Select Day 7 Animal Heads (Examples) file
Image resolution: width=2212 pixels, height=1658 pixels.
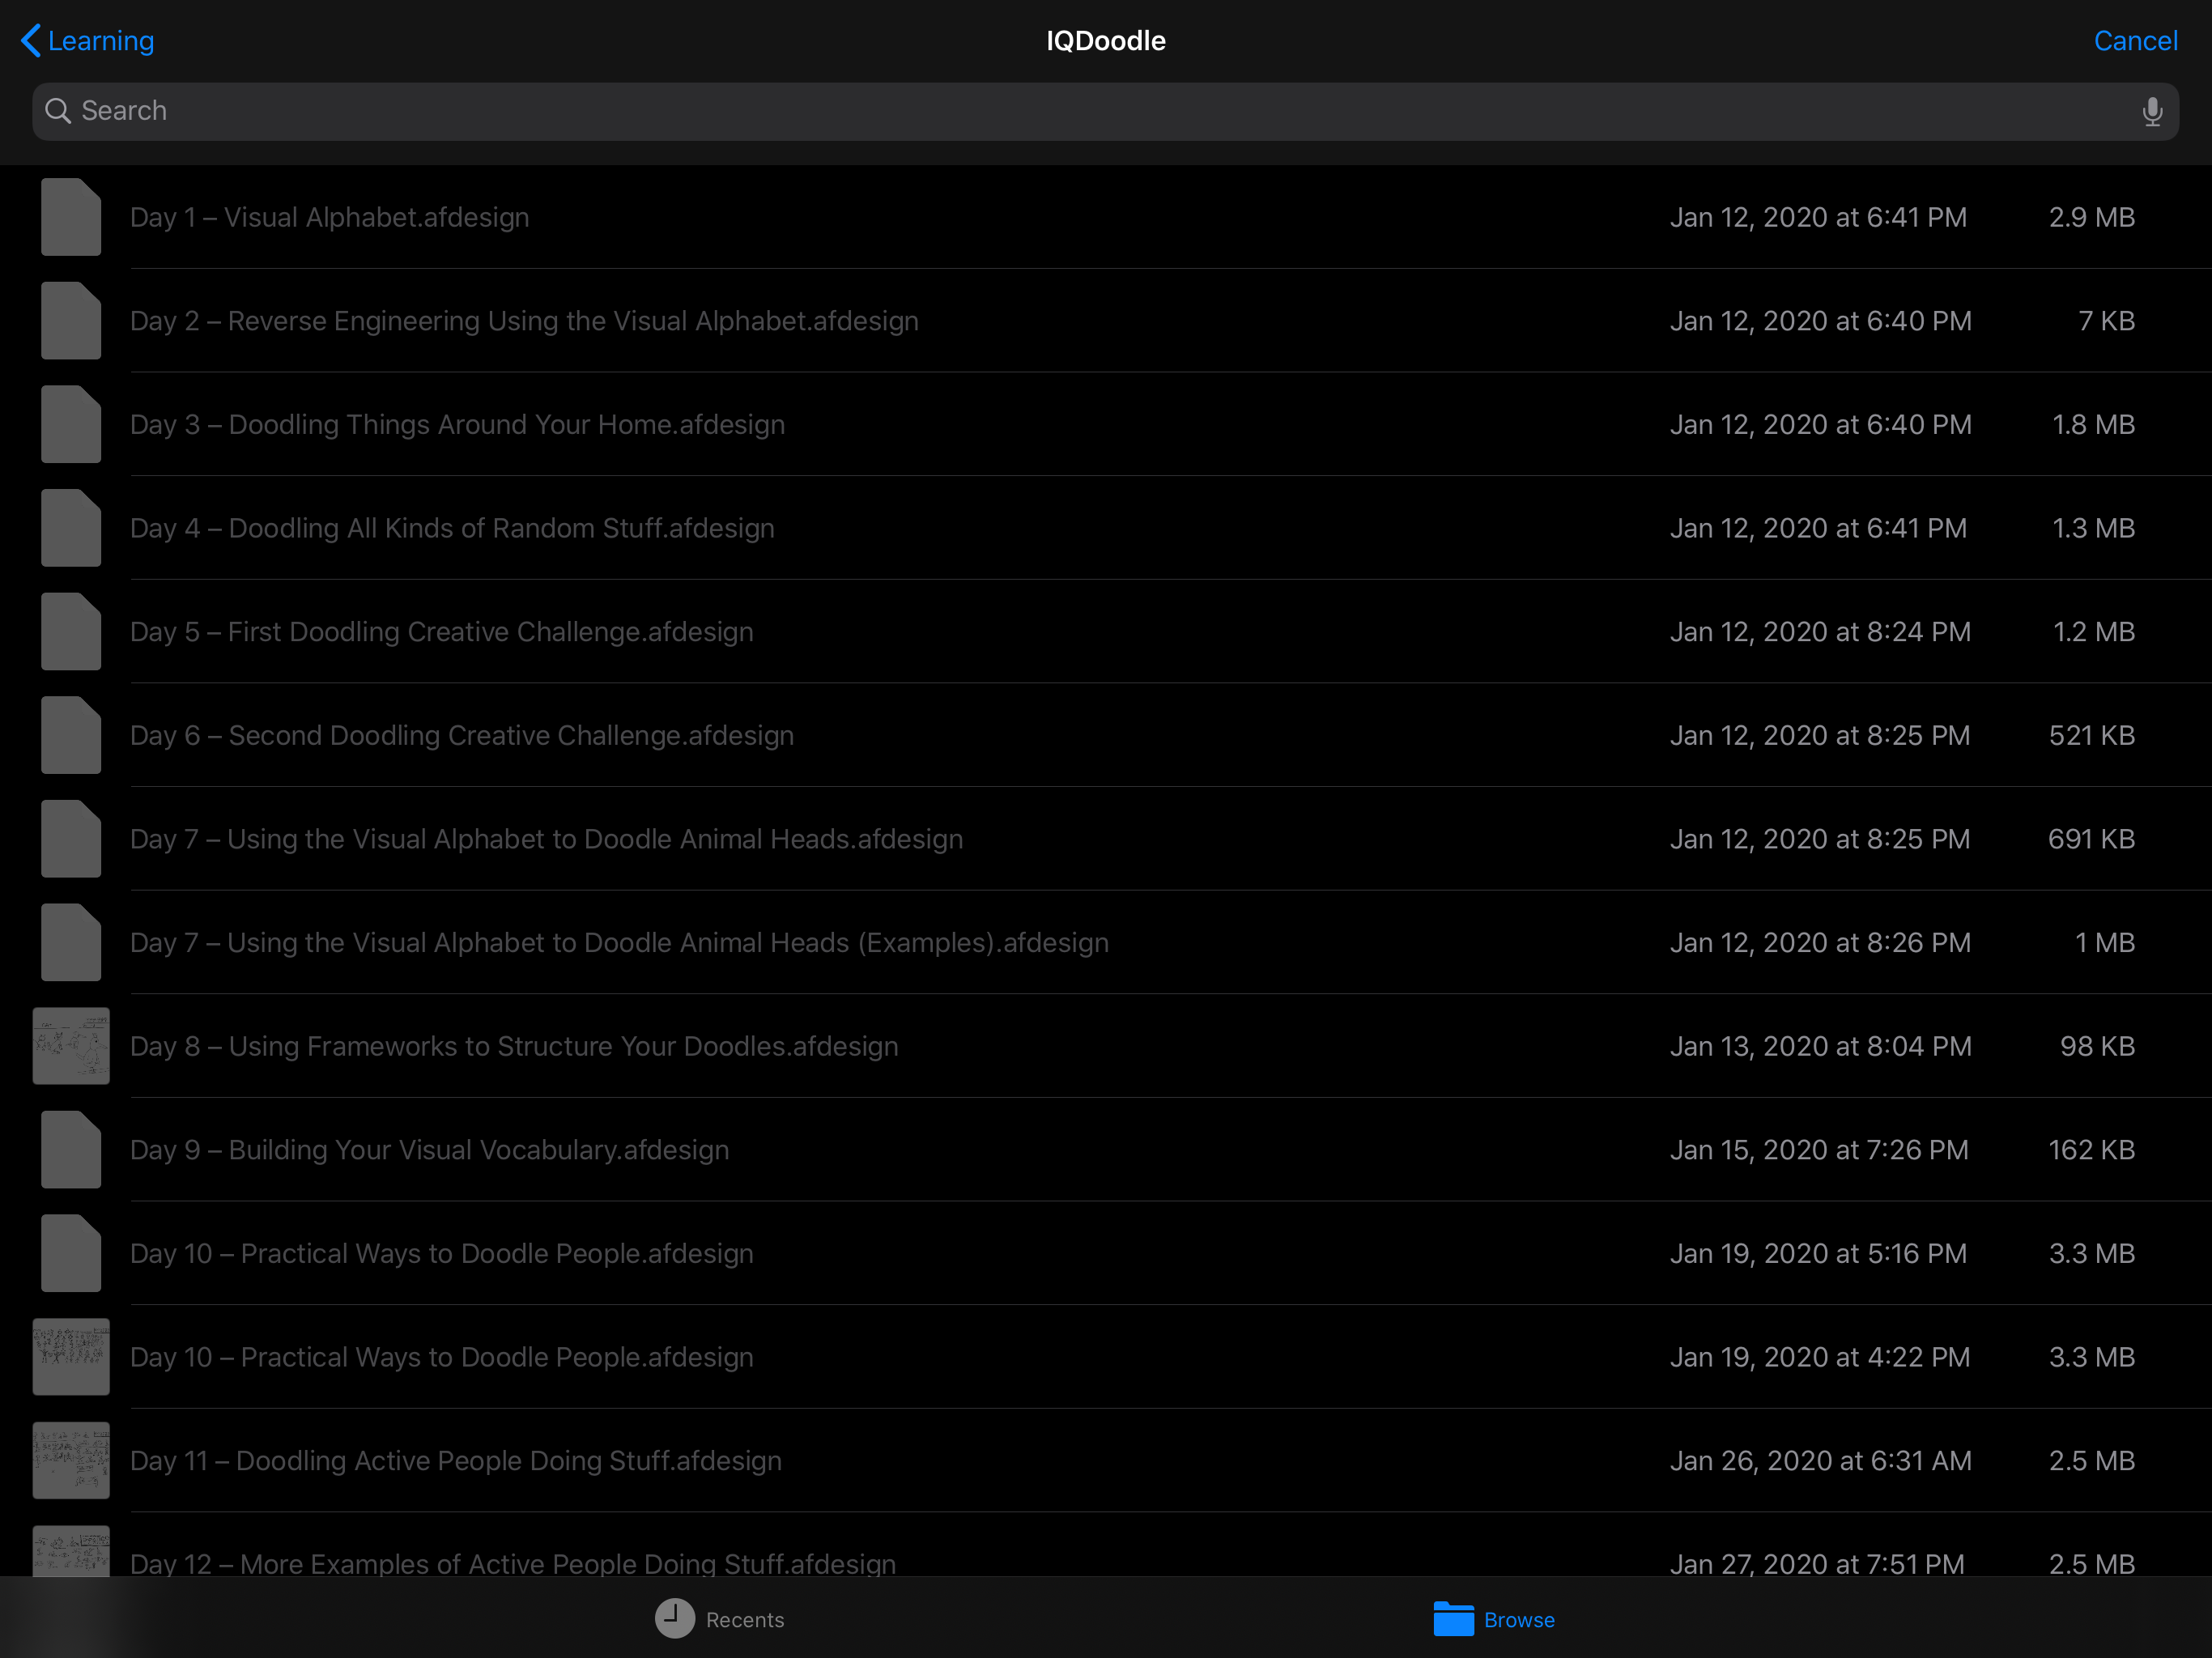[1105, 943]
